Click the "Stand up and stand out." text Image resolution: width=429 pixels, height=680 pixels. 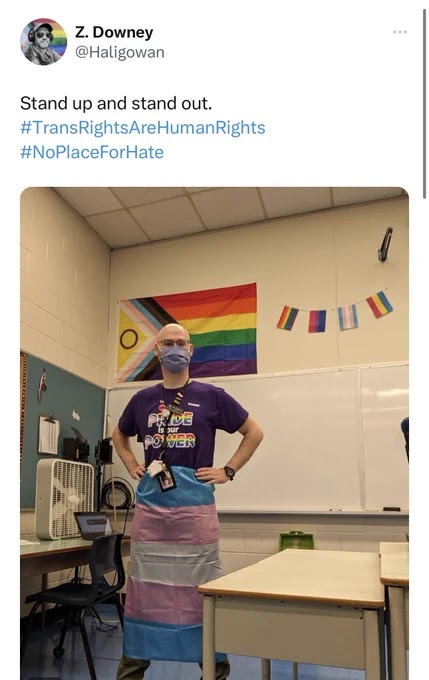pyautogui.click(x=116, y=103)
